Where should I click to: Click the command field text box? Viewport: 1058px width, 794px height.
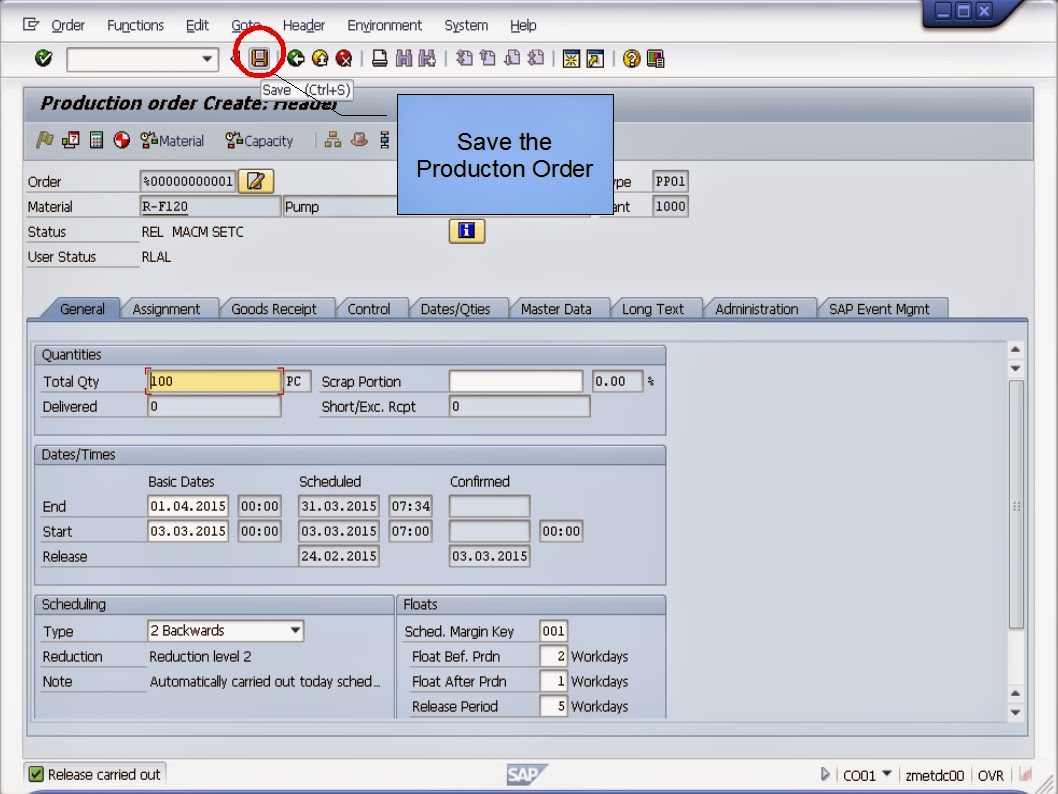click(134, 59)
